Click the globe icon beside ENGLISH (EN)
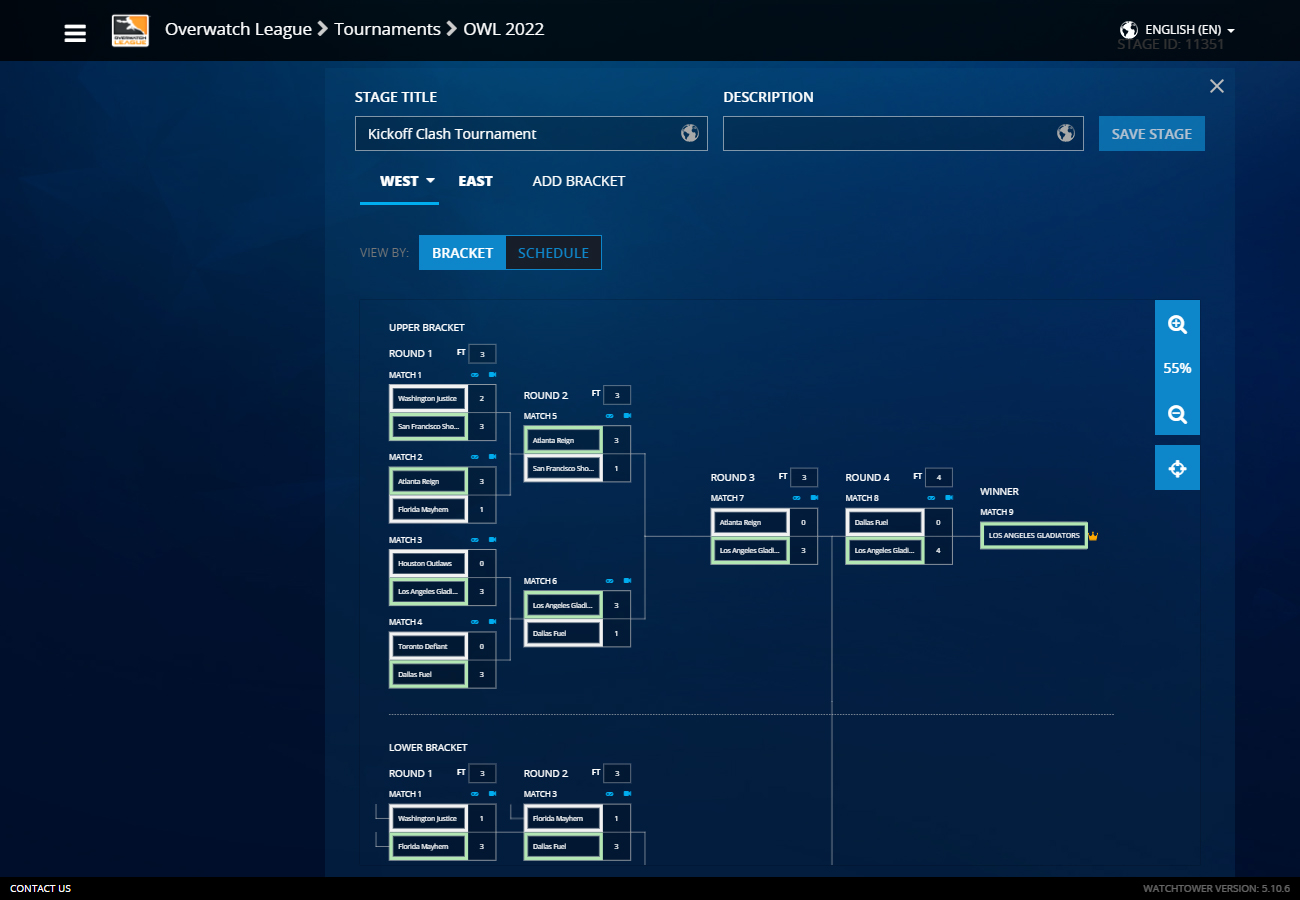Image resolution: width=1300 pixels, height=900 pixels. [1129, 30]
